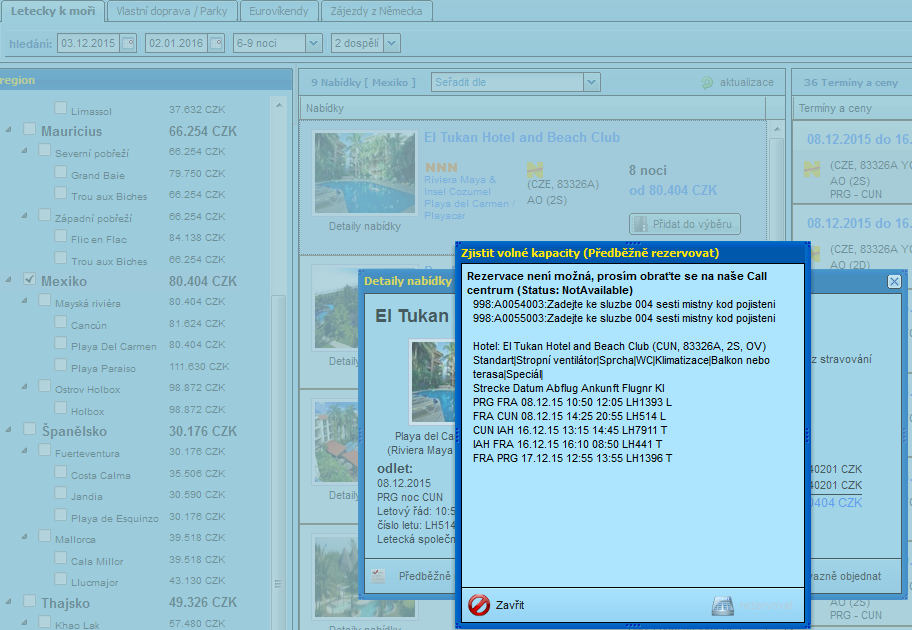Check the Mauricius checkbox
This screenshot has width=912, height=630.
[x=29, y=129]
